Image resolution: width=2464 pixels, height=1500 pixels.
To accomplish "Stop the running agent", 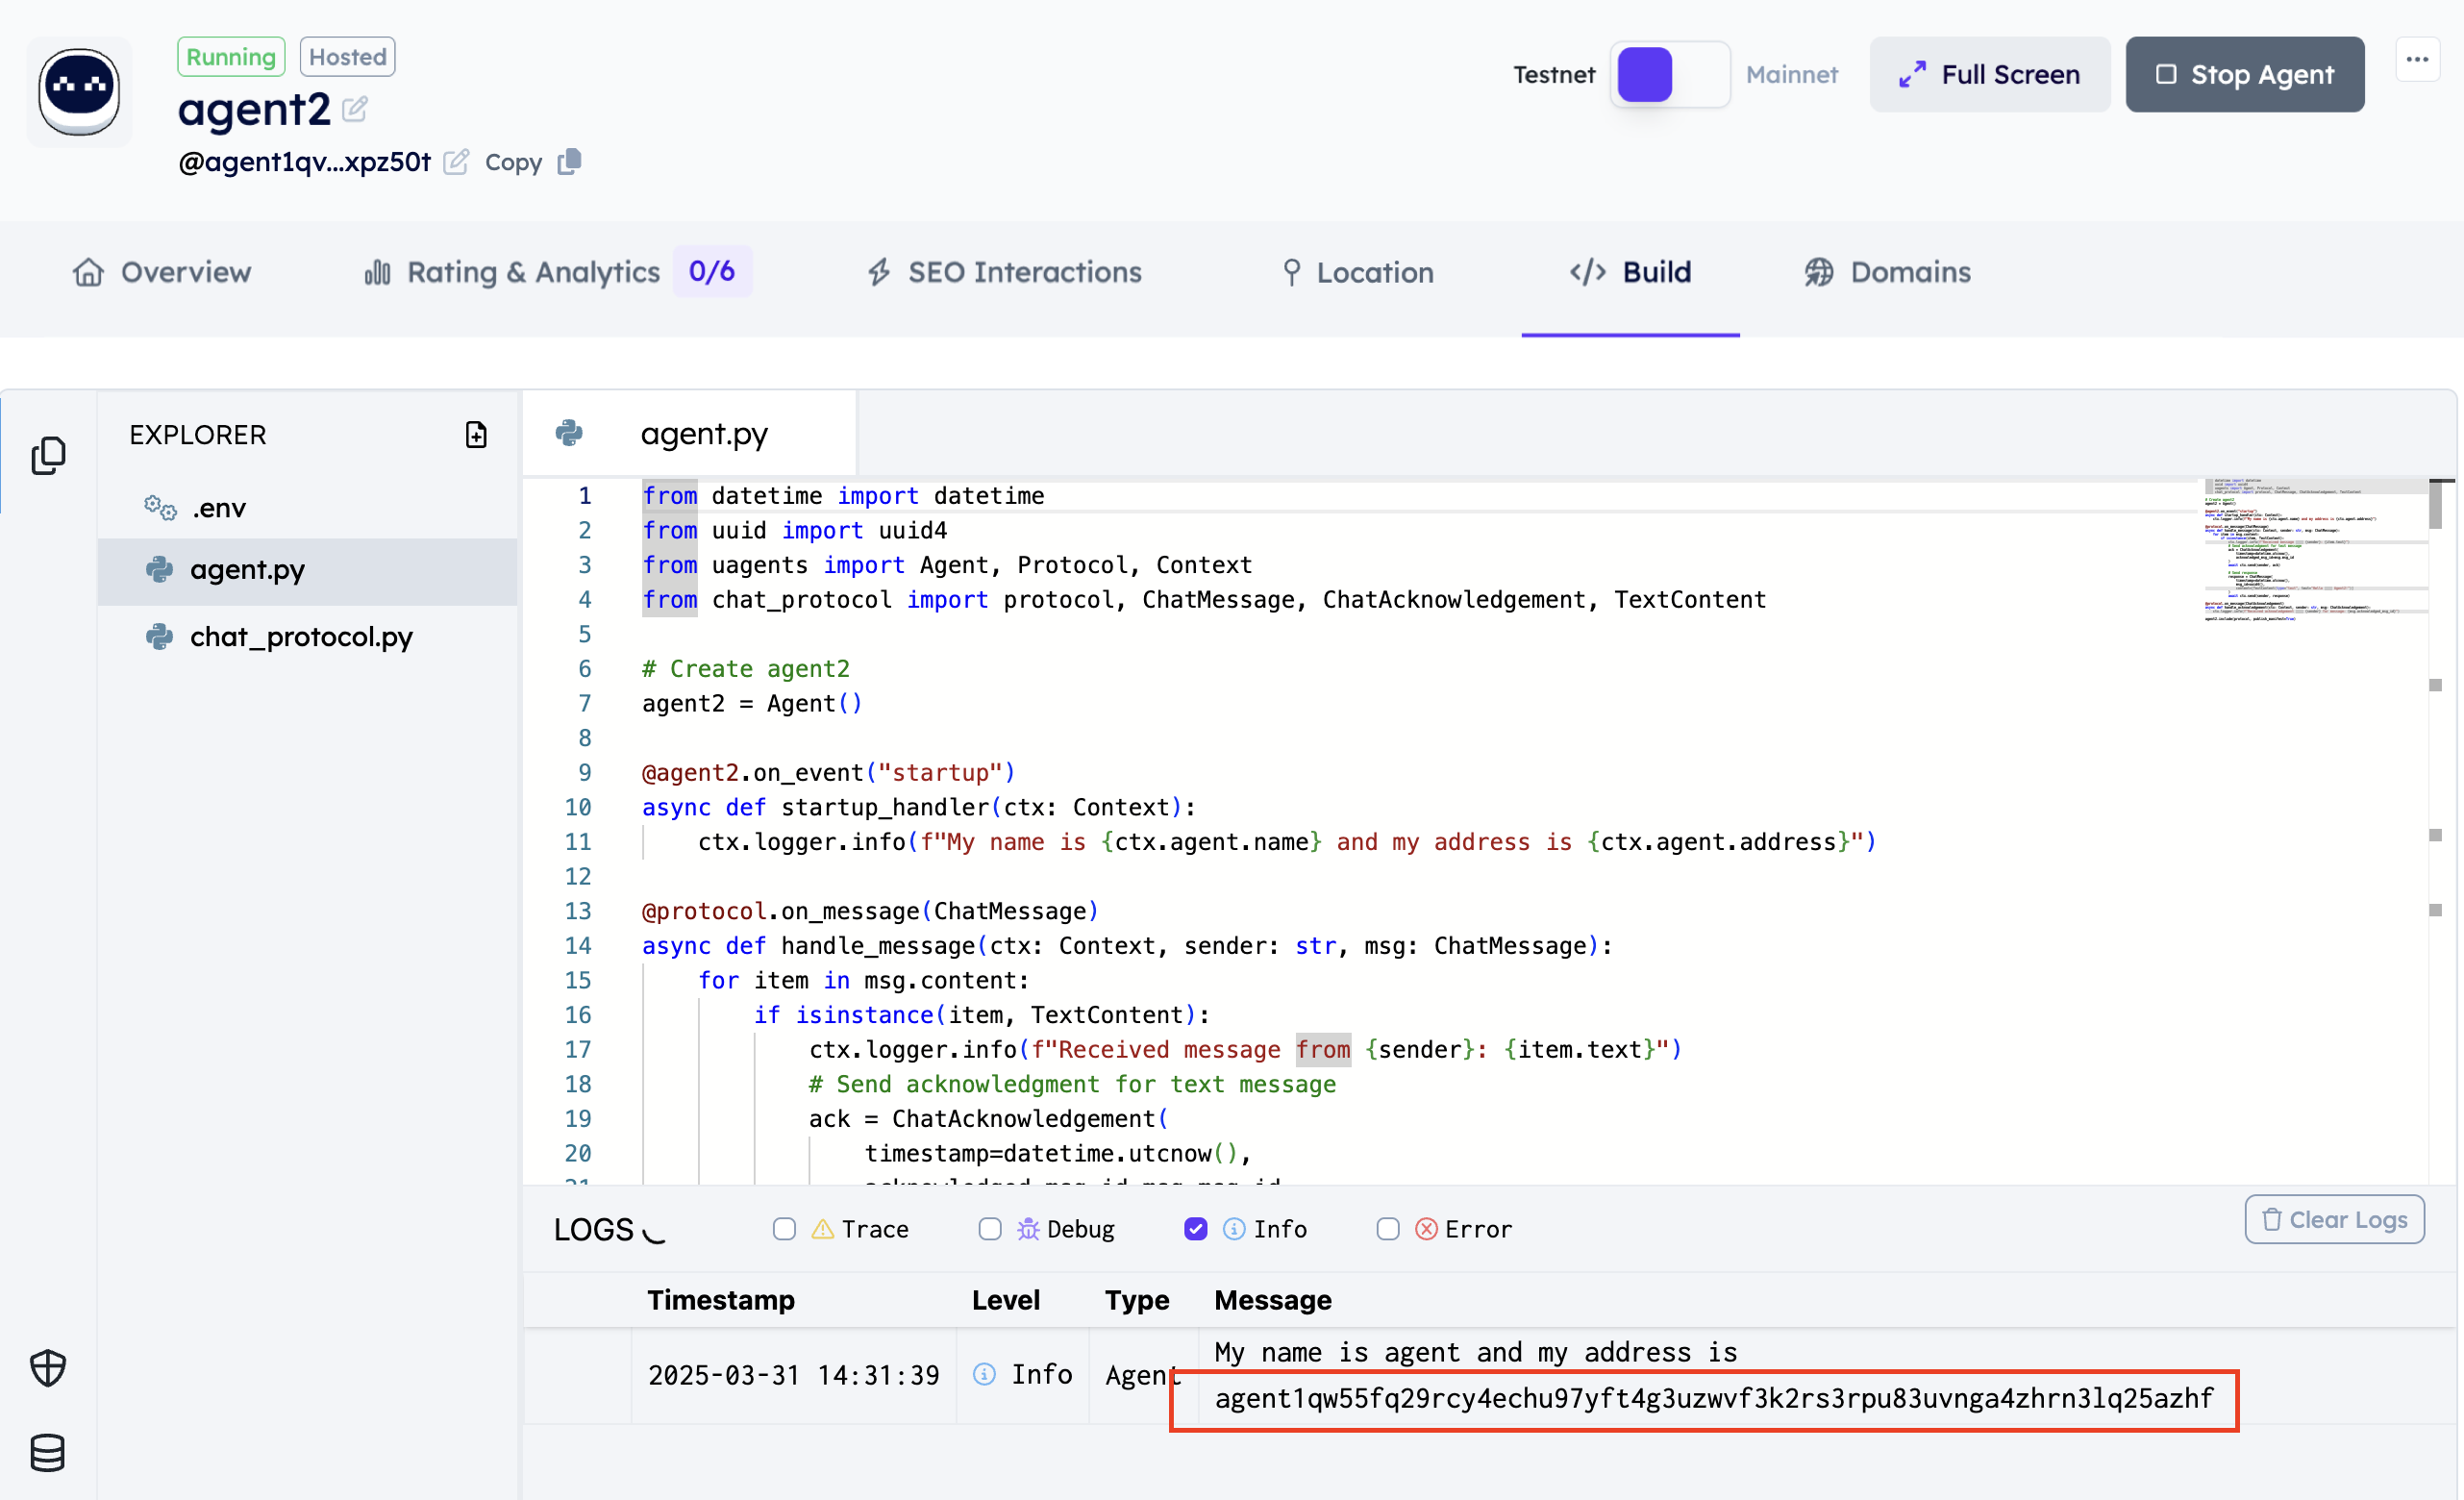I will (2244, 74).
